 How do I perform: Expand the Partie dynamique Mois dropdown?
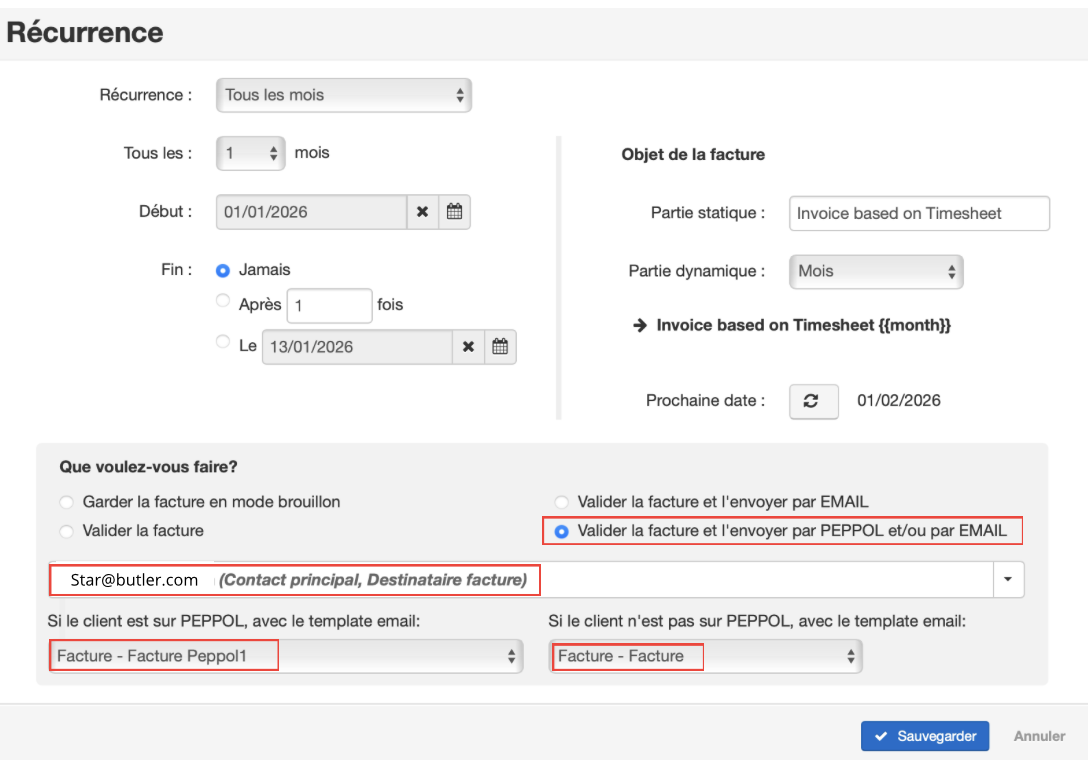[x=875, y=271]
